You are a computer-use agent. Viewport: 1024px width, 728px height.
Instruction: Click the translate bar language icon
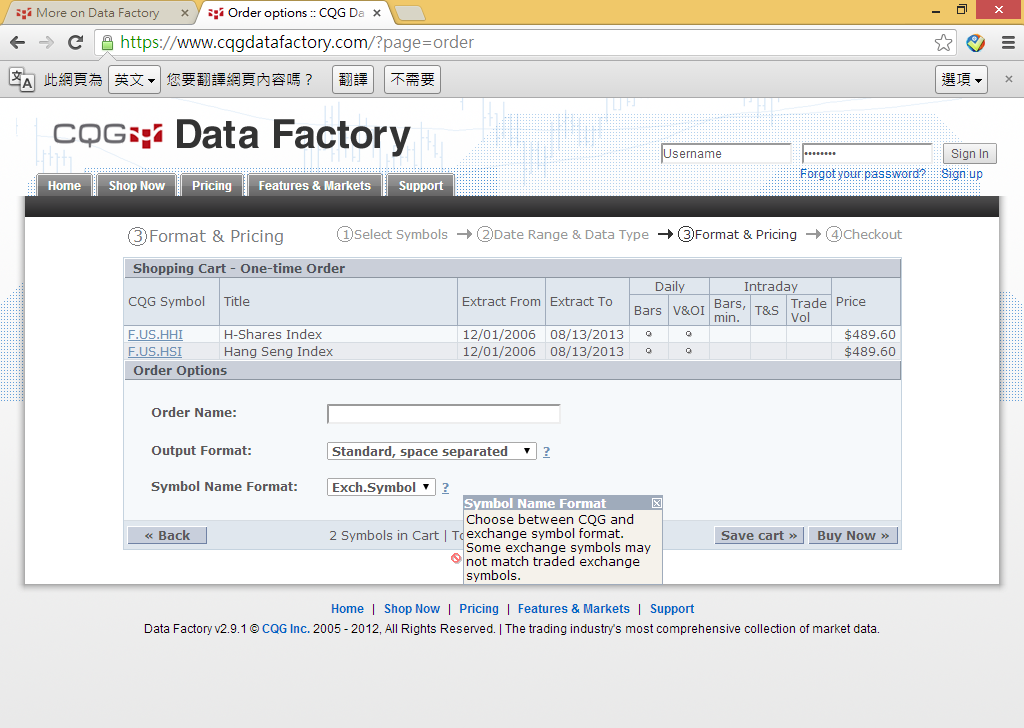pos(22,79)
